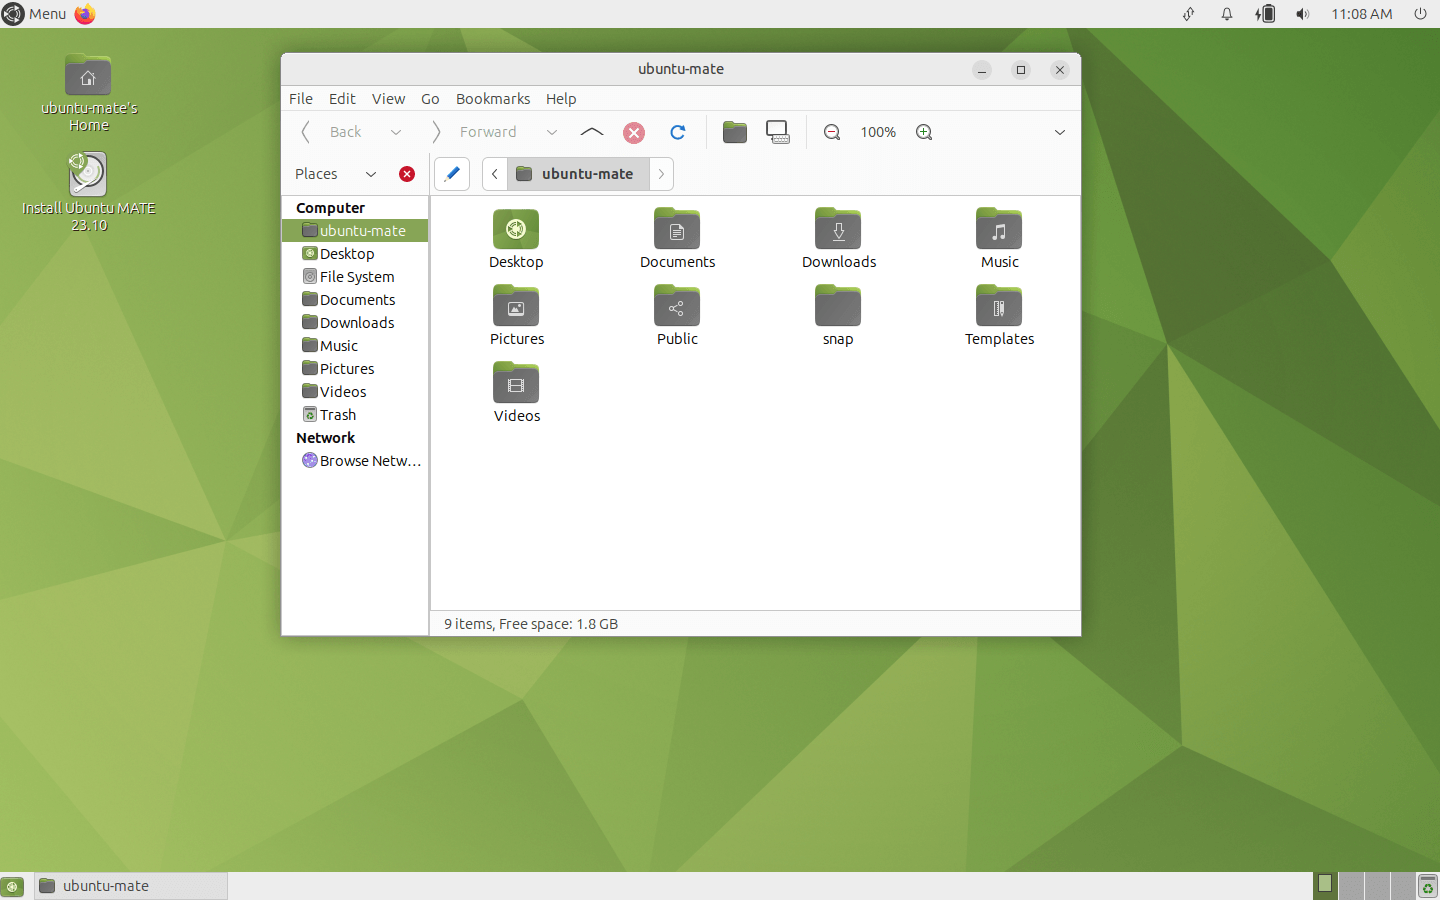Toggle the pencil text location button
The image size is (1440, 900).
tap(452, 174)
